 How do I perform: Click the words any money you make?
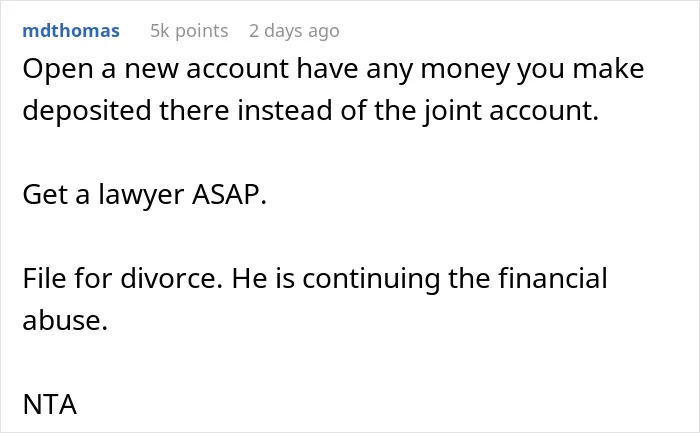pyautogui.click(x=505, y=70)
